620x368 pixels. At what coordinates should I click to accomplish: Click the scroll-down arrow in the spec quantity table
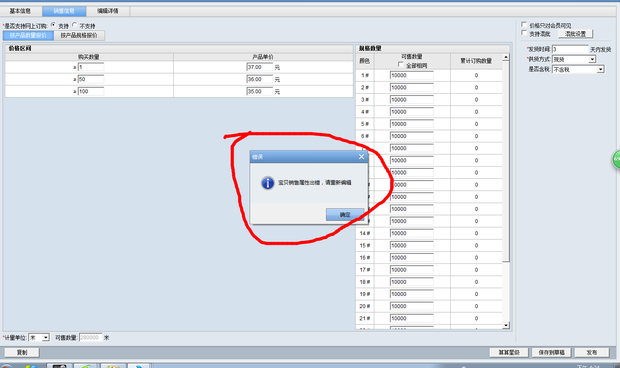[x=506, y=325]
